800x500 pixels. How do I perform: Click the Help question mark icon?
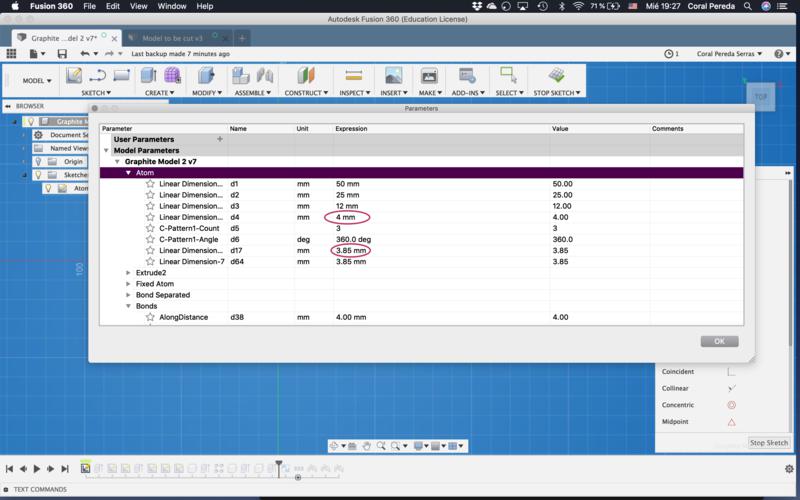[x=779, y=54]
